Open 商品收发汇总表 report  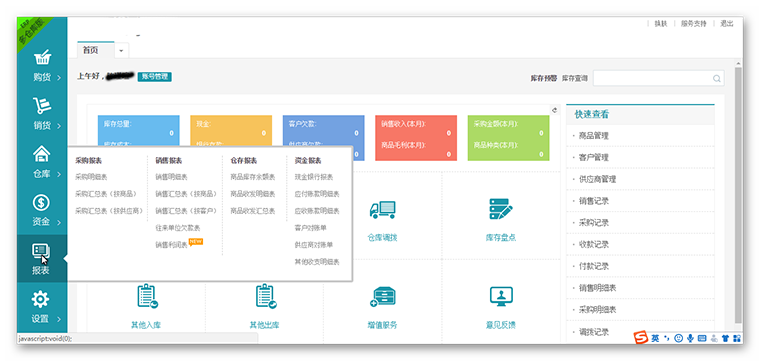[253, 211]
